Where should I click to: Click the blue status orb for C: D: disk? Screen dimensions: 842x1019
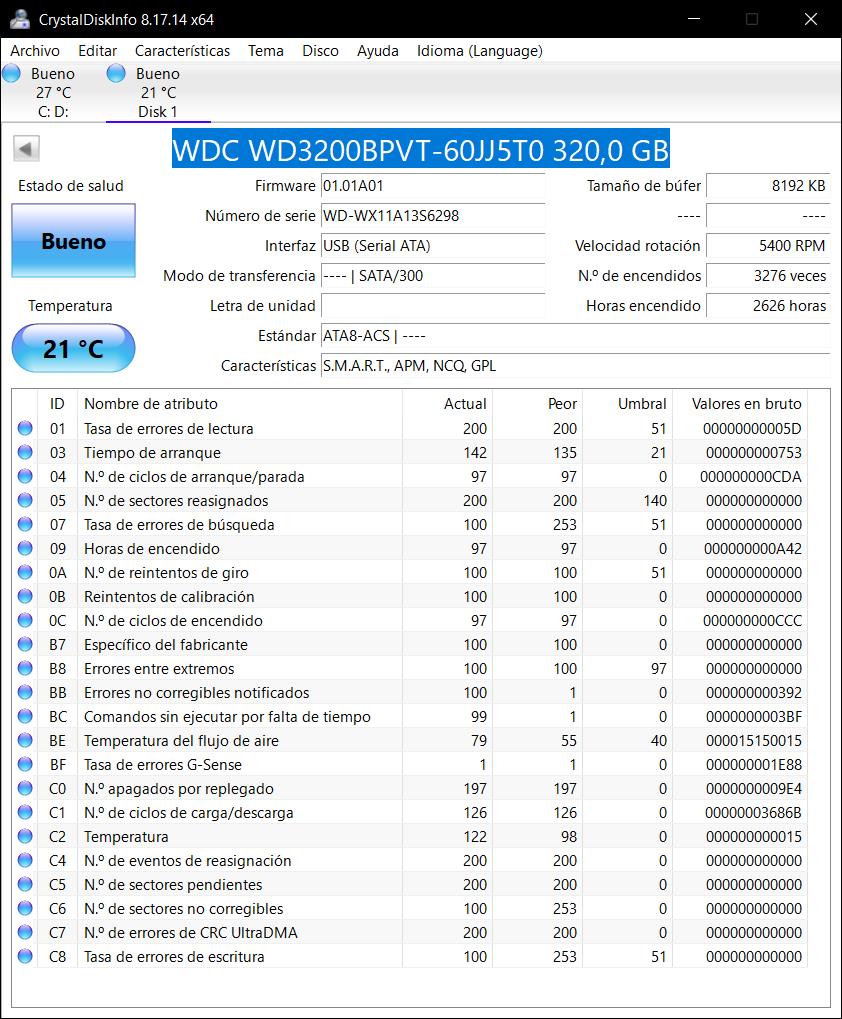click(x=12, y=73)
